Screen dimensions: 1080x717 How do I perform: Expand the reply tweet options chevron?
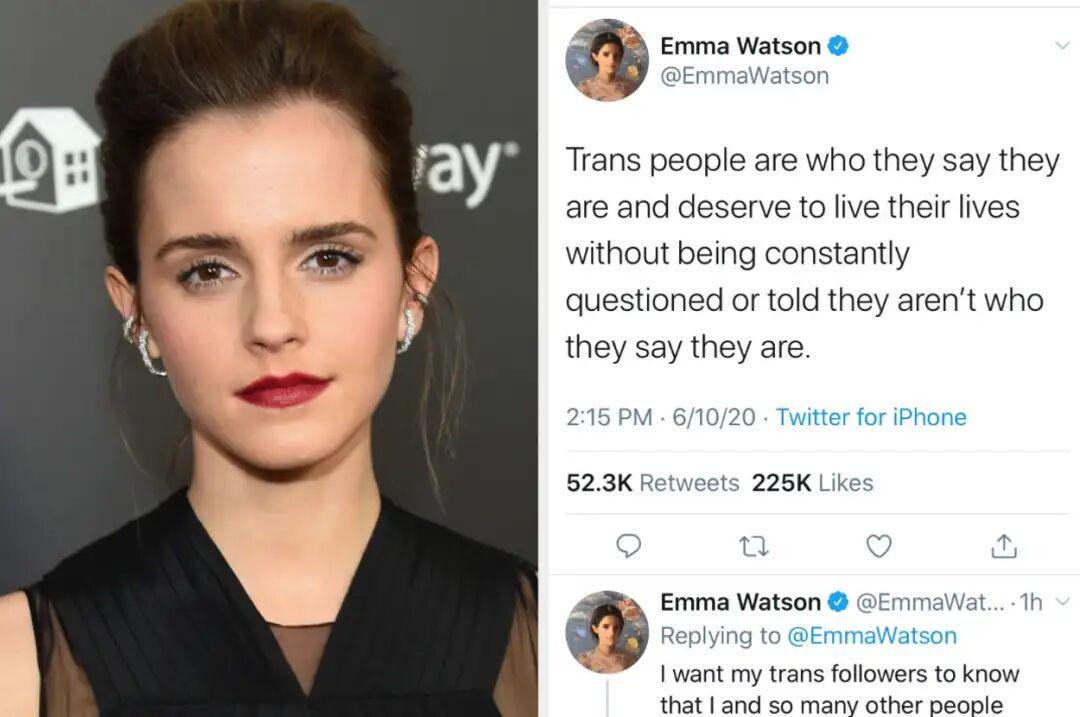pyautogui.click(x=1063, y=602)
